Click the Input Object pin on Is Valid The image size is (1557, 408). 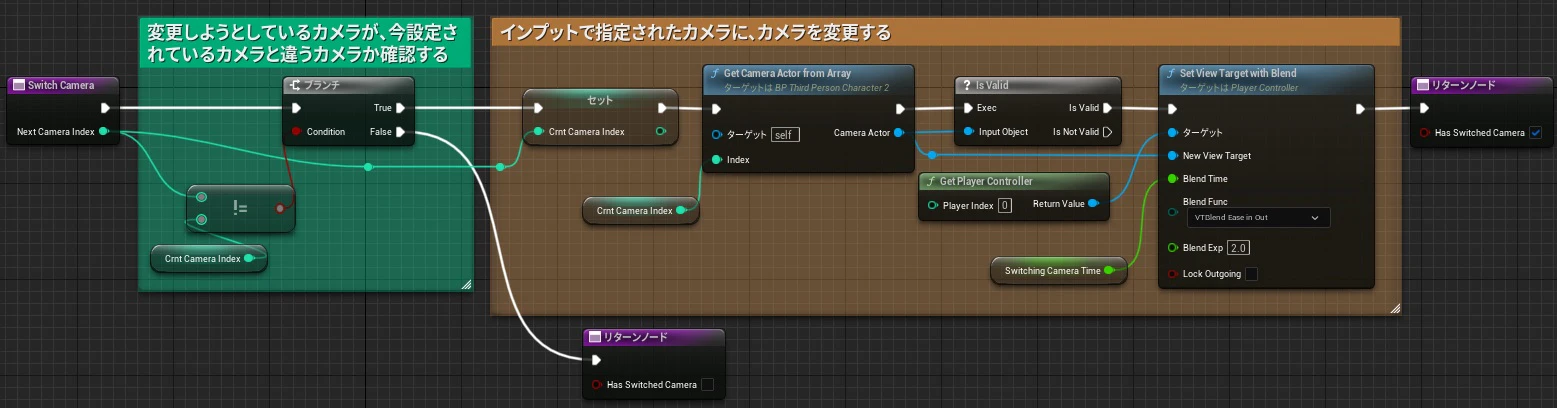[968, 131]
